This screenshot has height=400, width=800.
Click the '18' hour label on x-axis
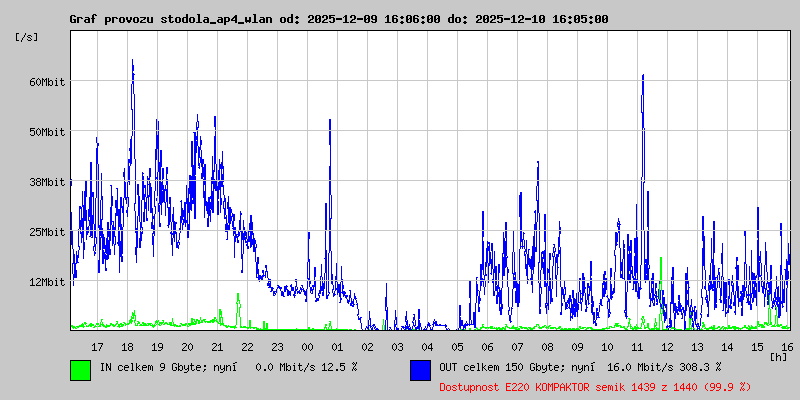click(127, 347)
